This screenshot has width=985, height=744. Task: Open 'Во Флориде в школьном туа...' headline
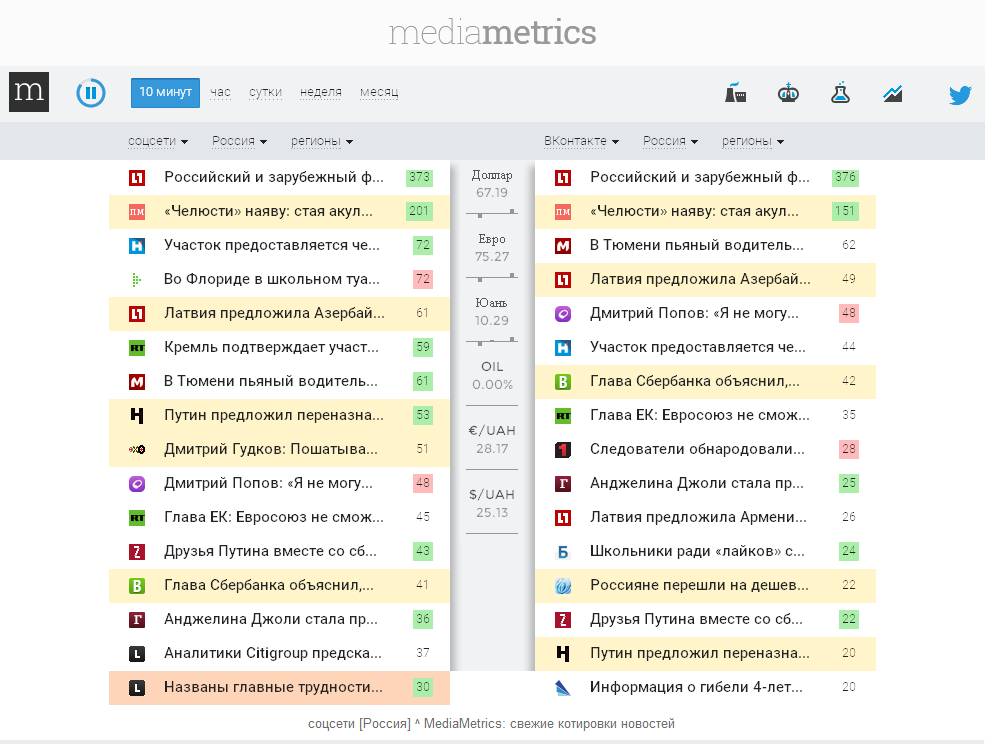click(x=272, y=279)
